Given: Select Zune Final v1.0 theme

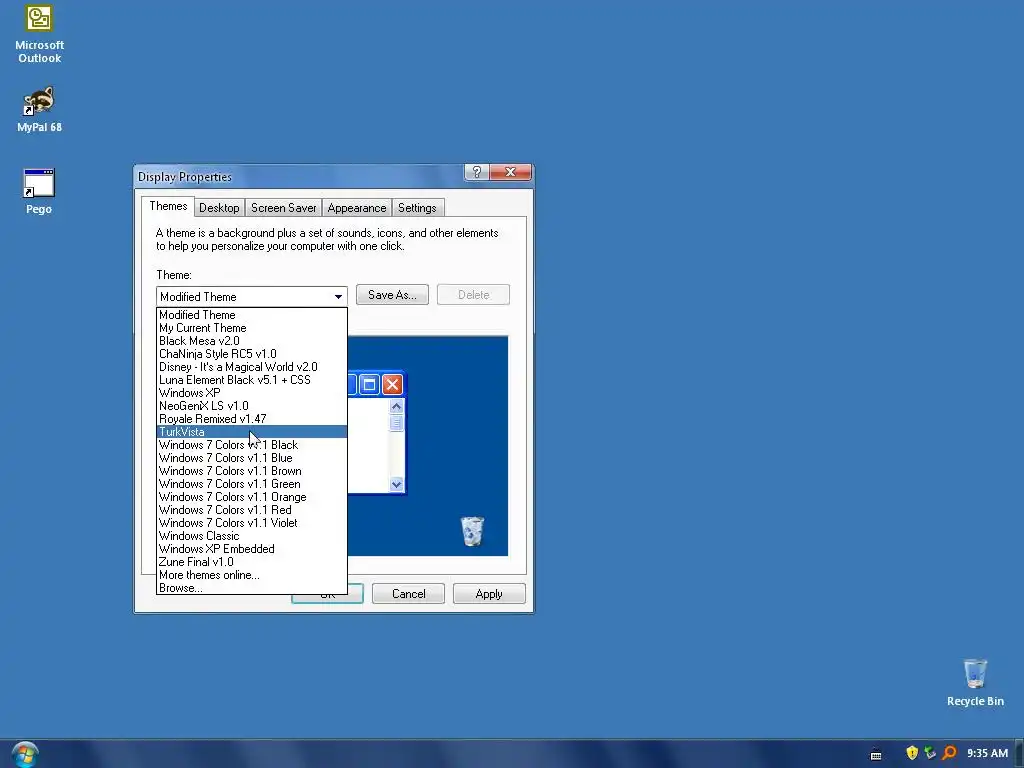Looking at the screenshot, I should coord(251,562).
